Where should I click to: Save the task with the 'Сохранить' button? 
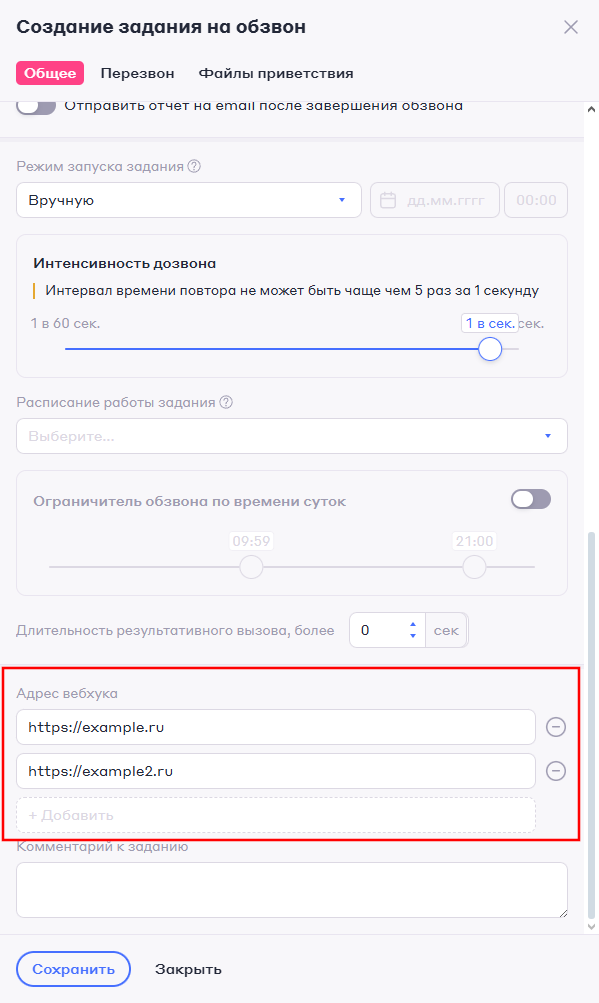pos(73,968)
